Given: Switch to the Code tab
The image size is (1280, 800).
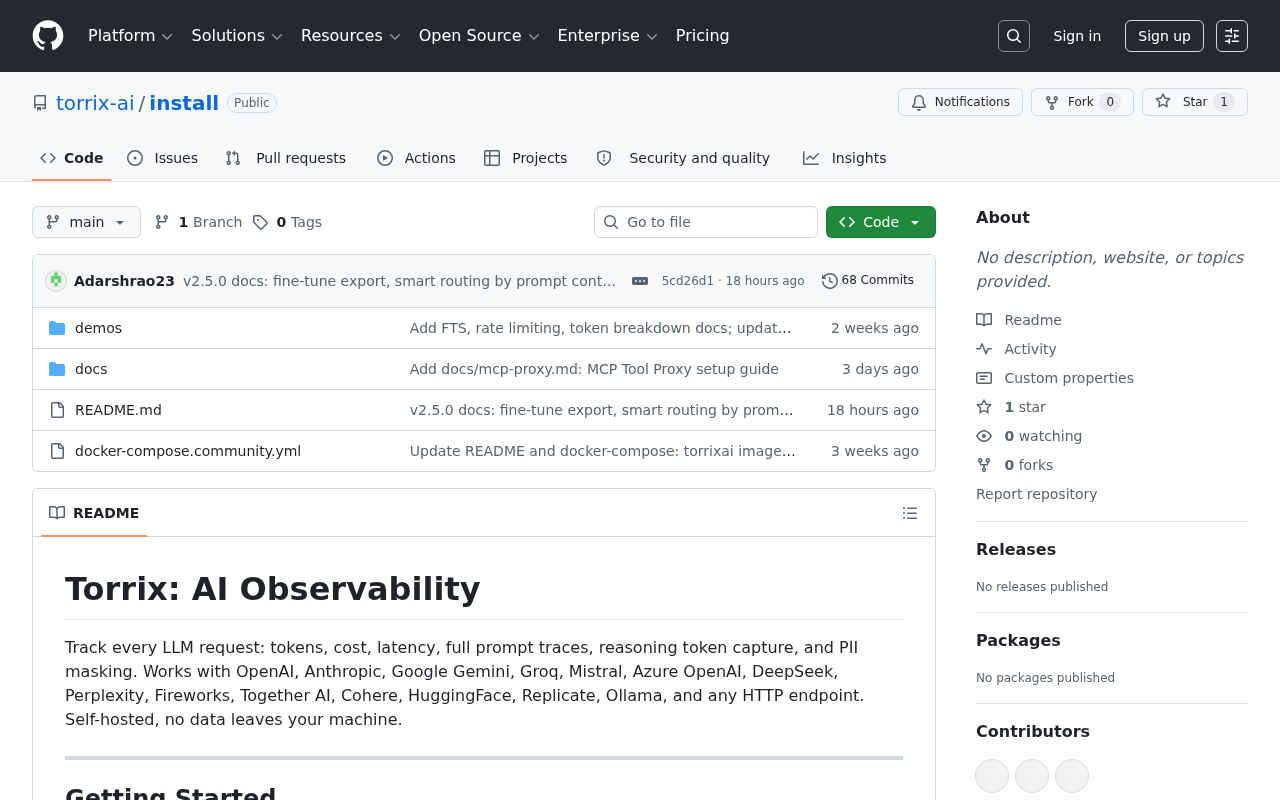Looking at the screenshot, I should (x=72, y=158).
